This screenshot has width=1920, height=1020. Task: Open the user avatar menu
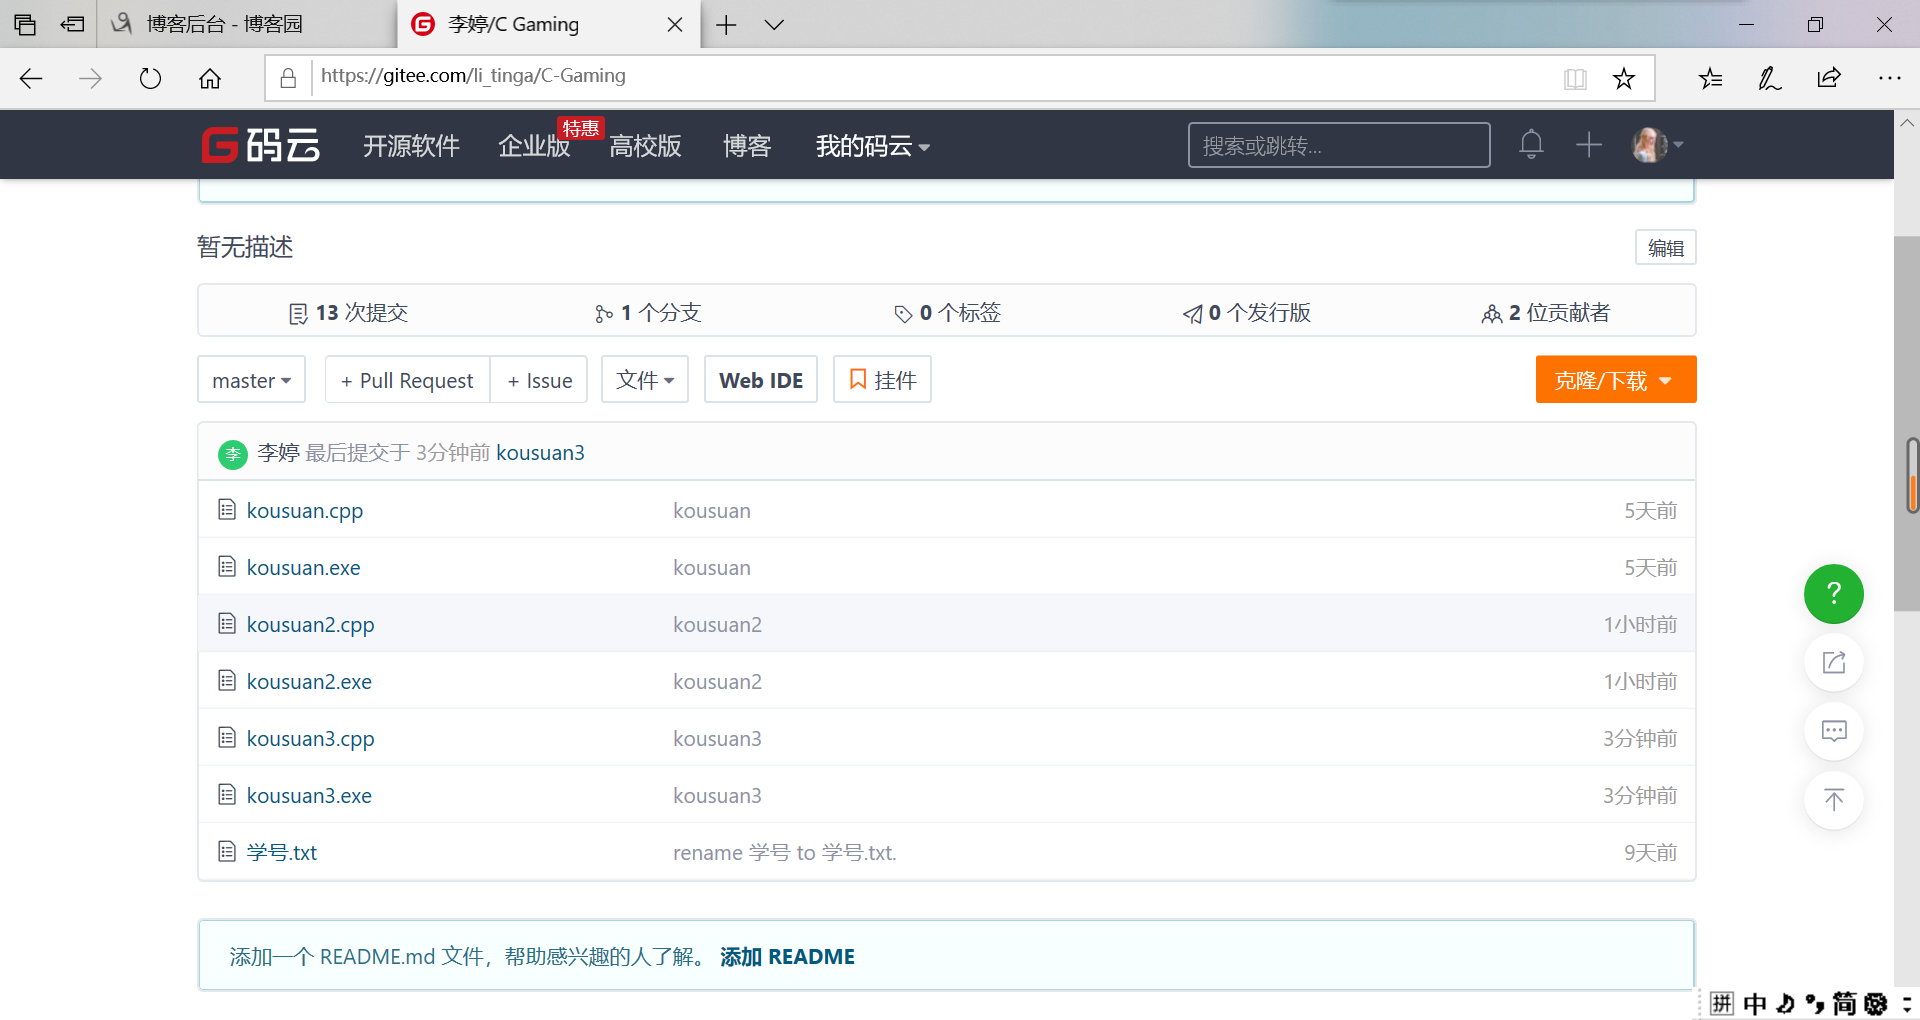(1657, 145)
